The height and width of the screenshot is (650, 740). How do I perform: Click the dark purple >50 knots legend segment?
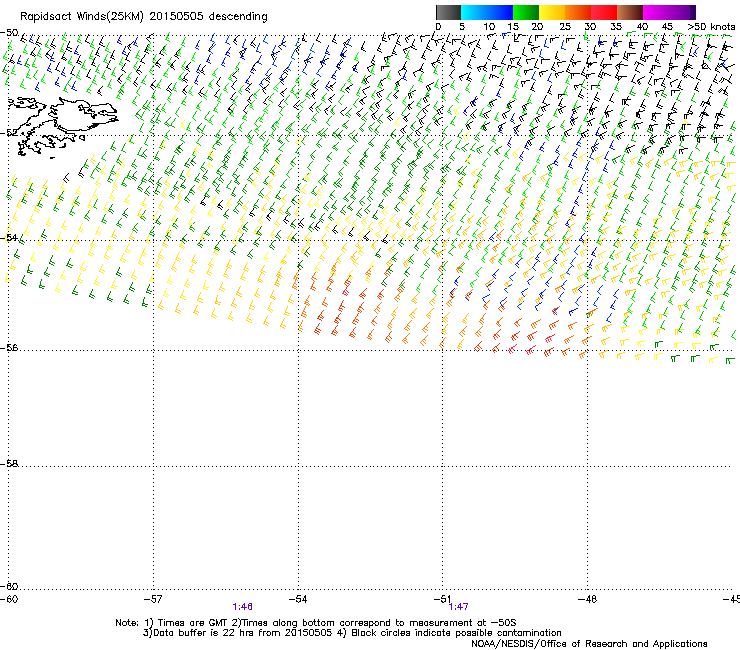point(692,12)
